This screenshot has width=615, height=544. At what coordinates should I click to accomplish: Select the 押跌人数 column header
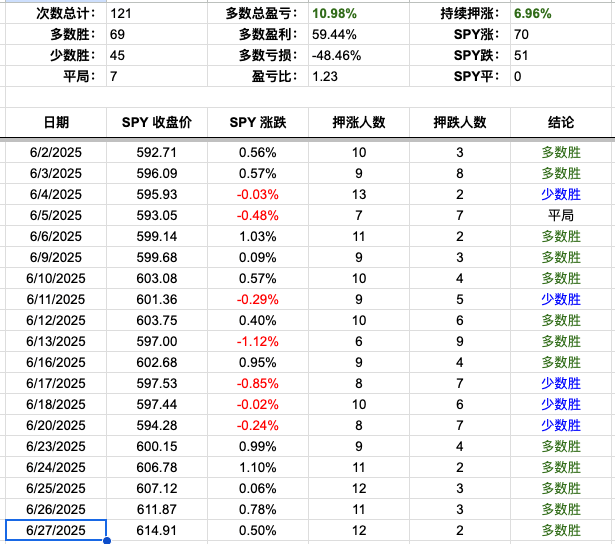460,122
